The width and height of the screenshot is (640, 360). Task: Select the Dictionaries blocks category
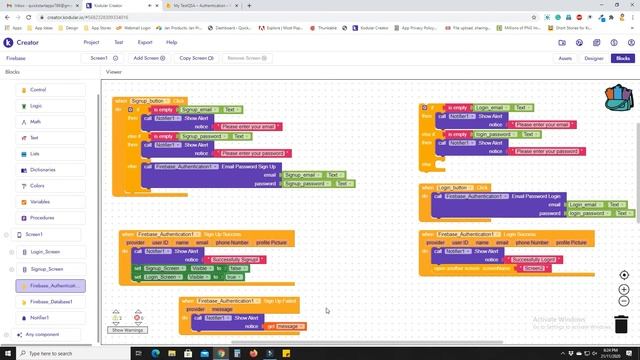point(51,170)
